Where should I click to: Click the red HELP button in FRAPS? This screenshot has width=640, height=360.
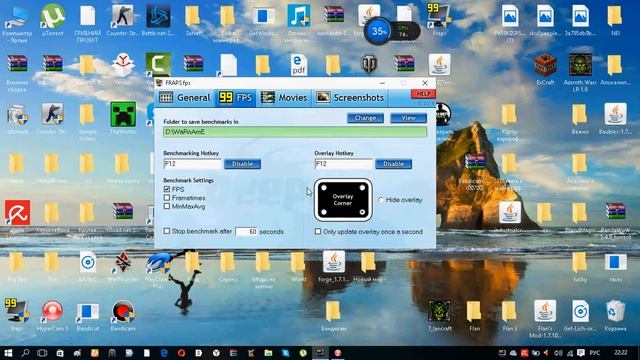click(423, 94)
